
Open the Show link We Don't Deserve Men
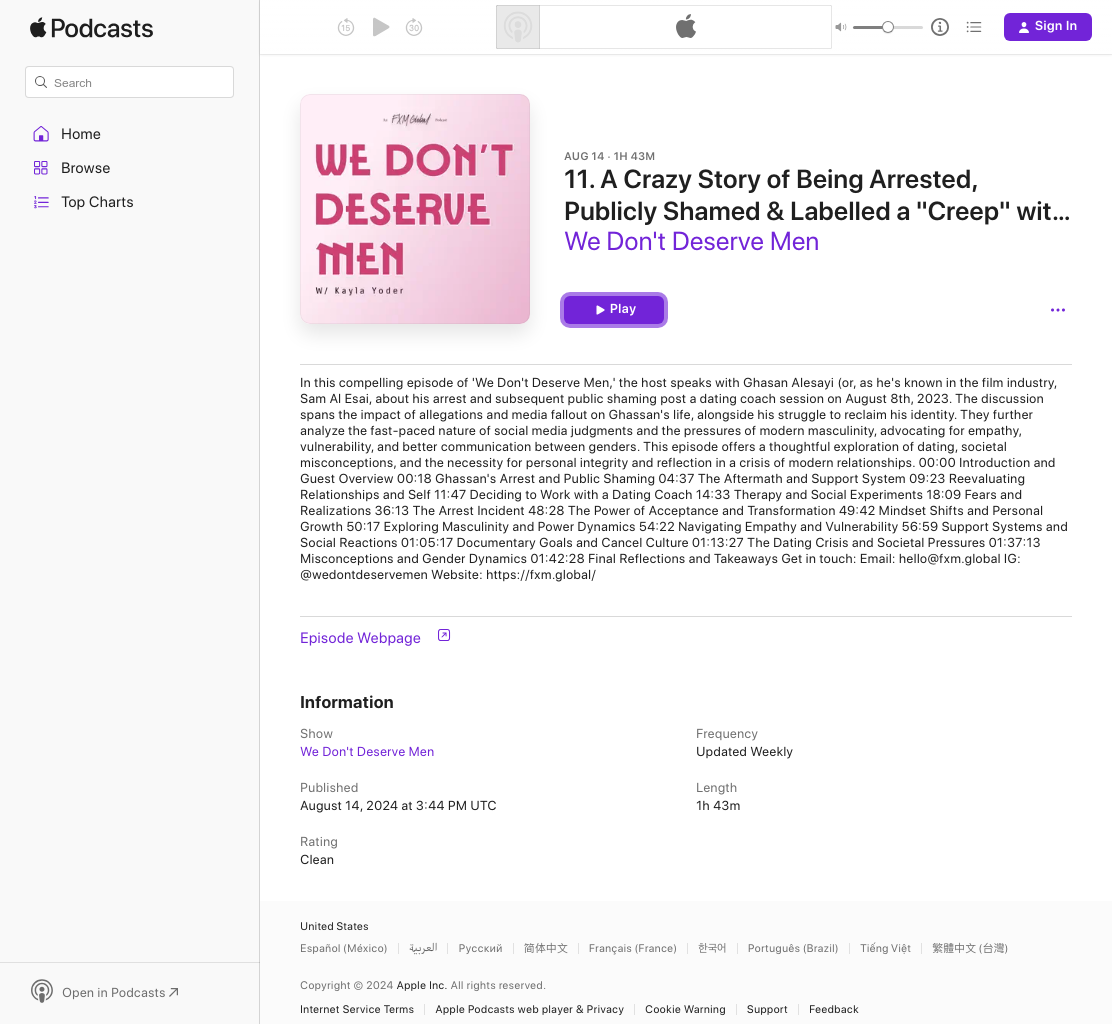pos(367,752)
